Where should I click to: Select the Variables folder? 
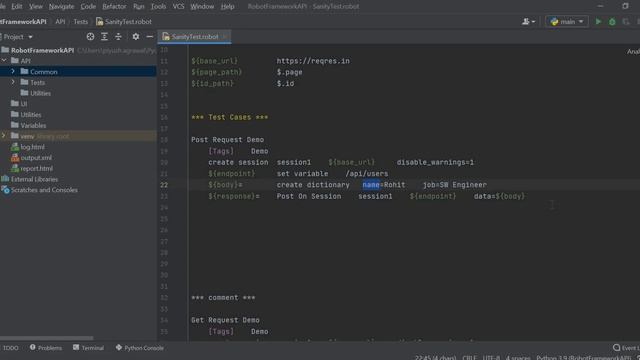(x=33, y=125)
